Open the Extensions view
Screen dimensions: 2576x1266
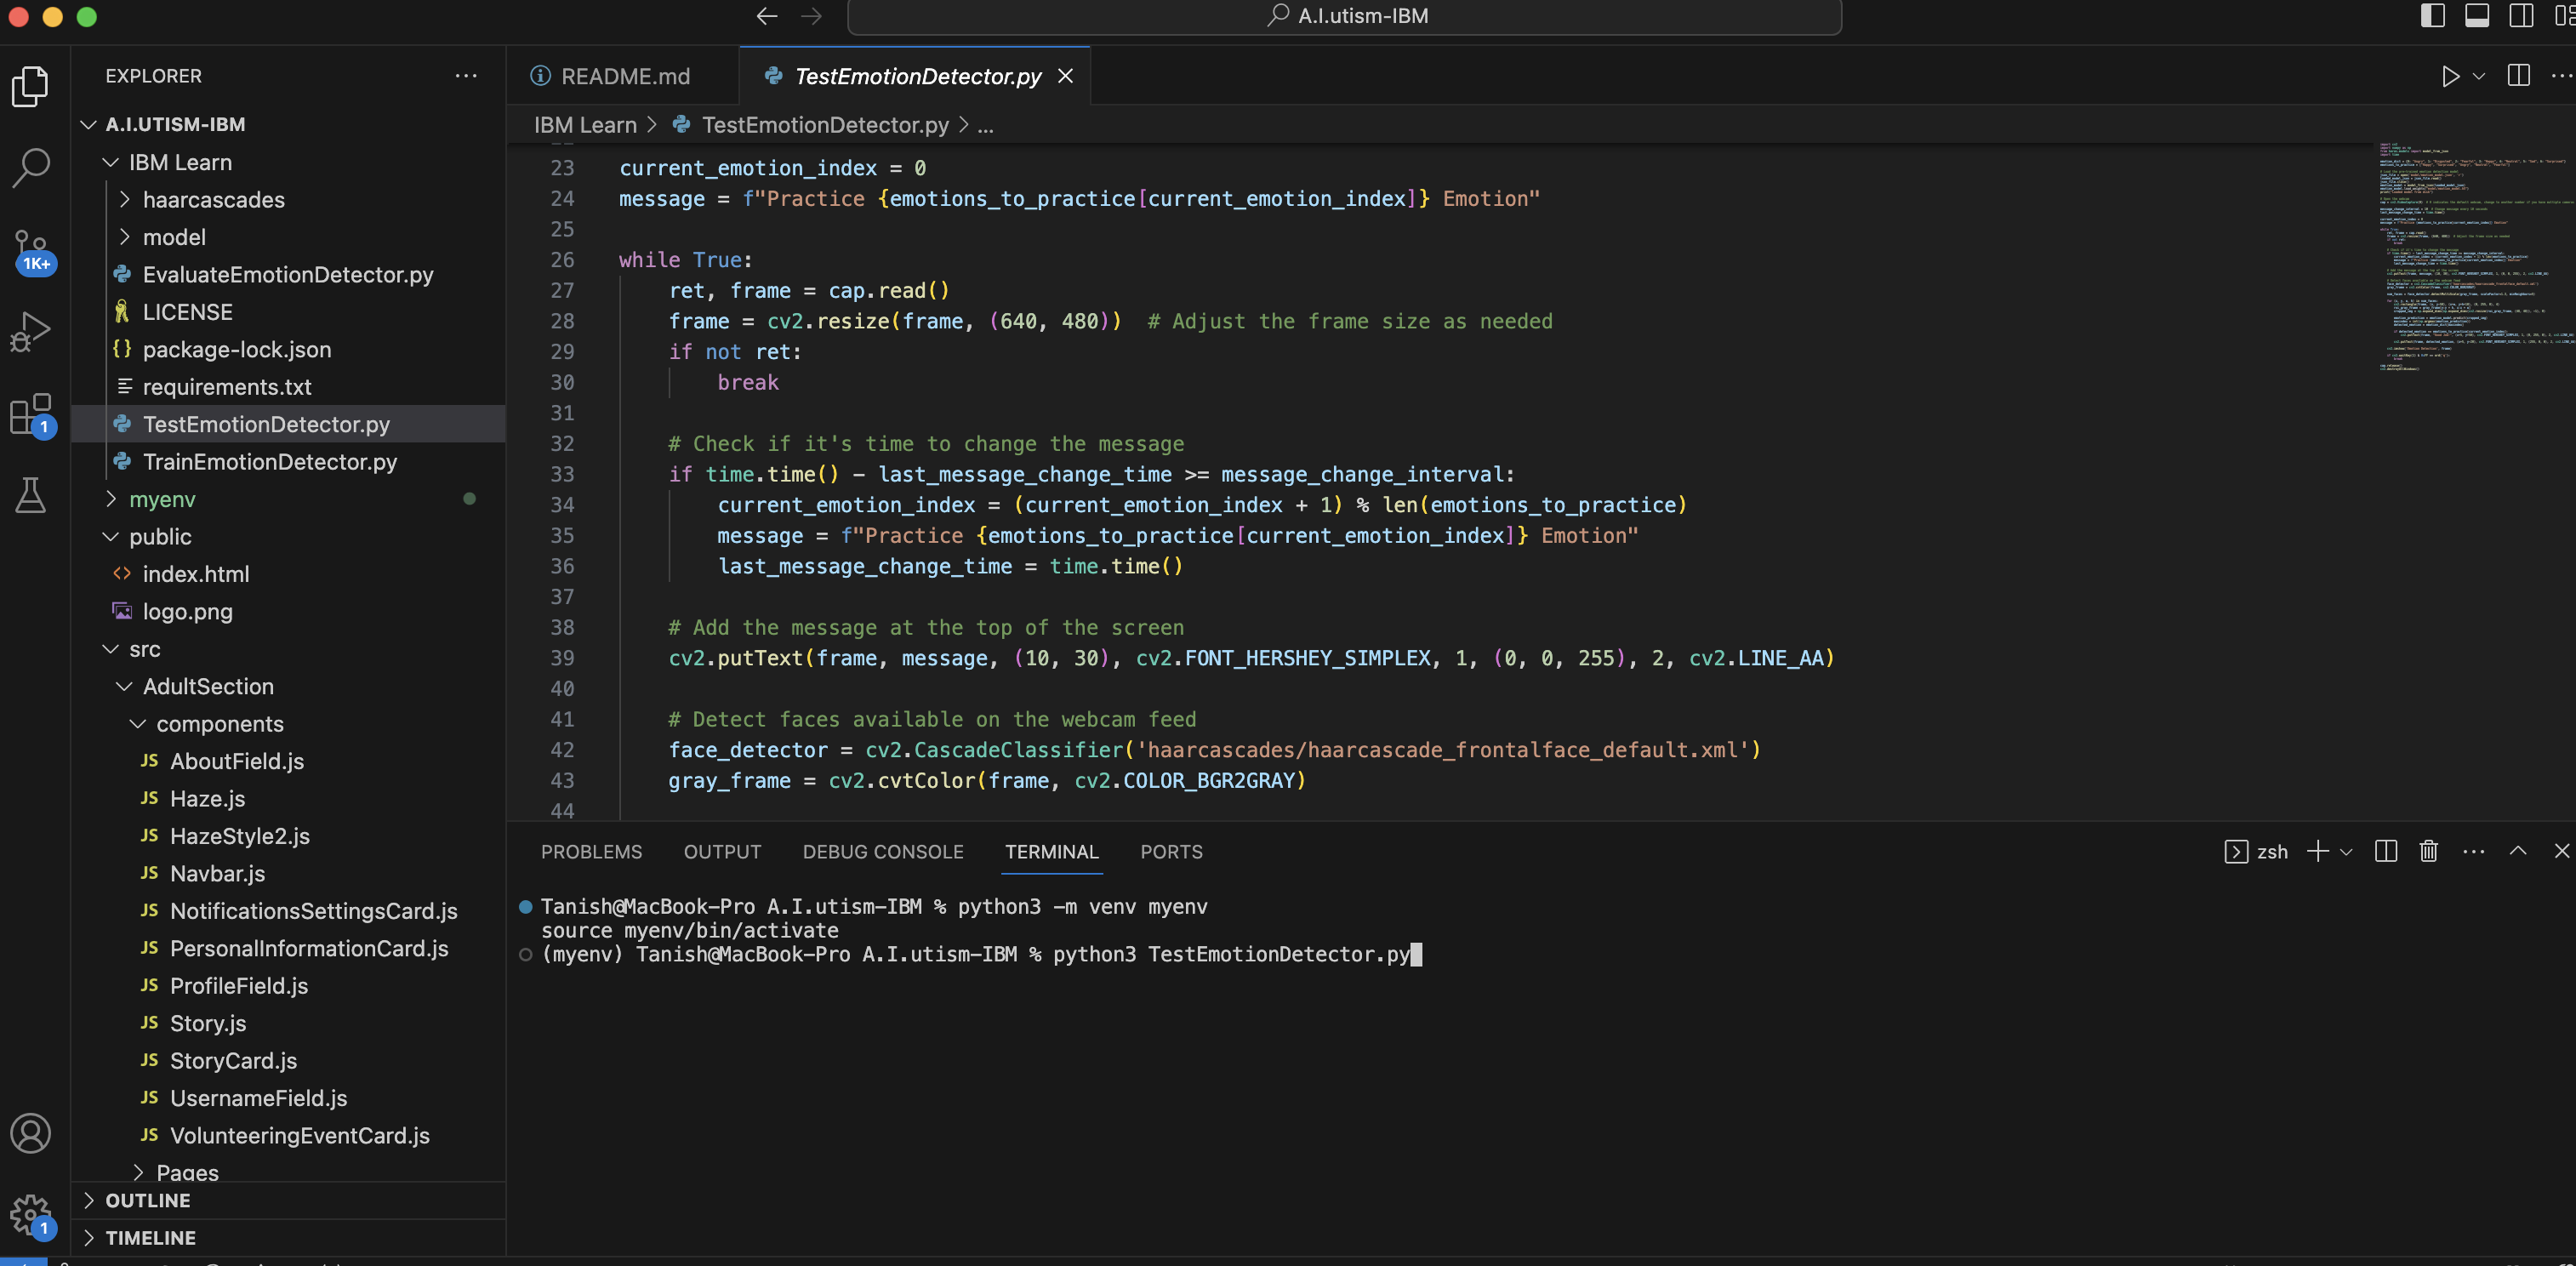click(x=30, y=413)
